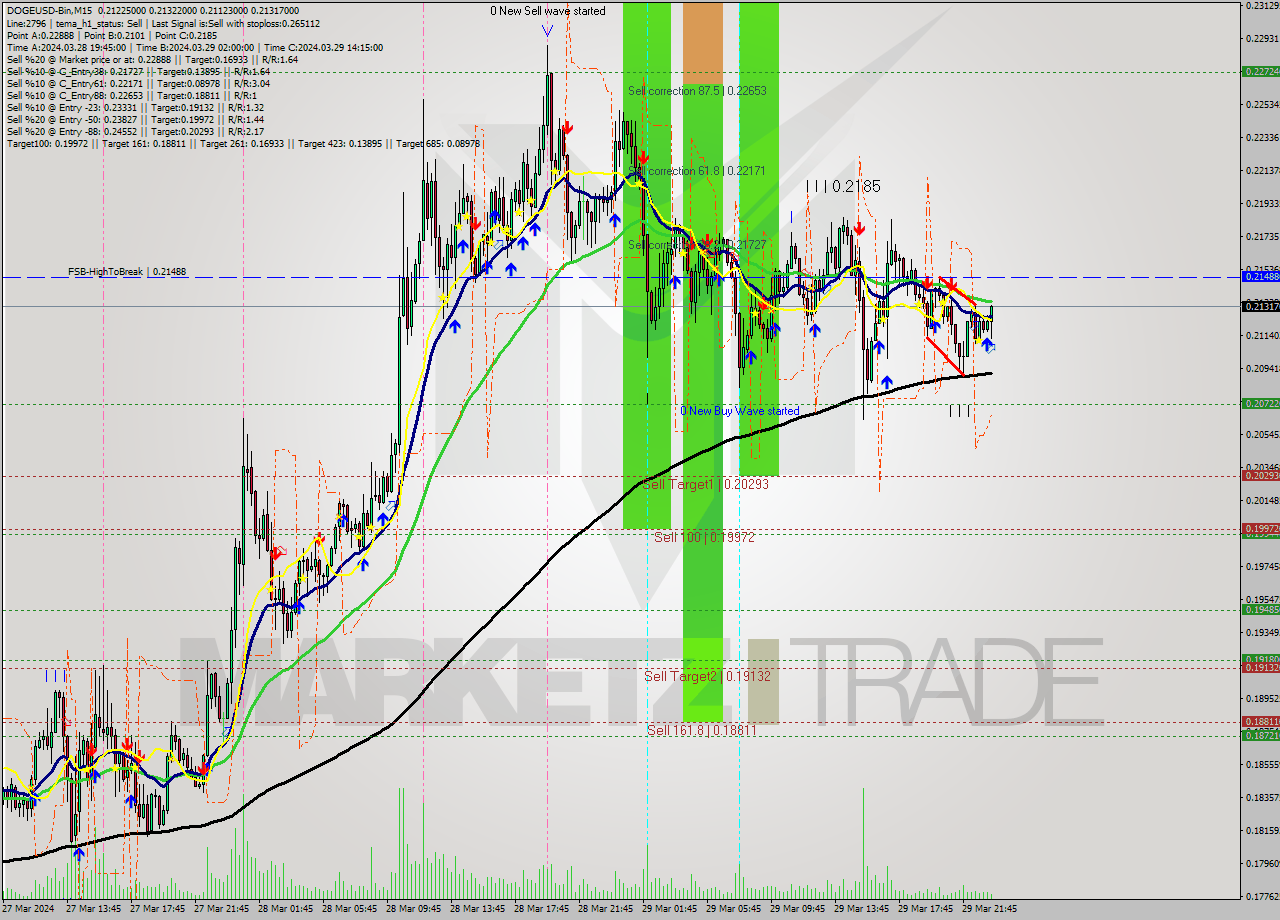Click the 0.21735 price scale value
The image size is (1280, 920).
point(1263,236)
